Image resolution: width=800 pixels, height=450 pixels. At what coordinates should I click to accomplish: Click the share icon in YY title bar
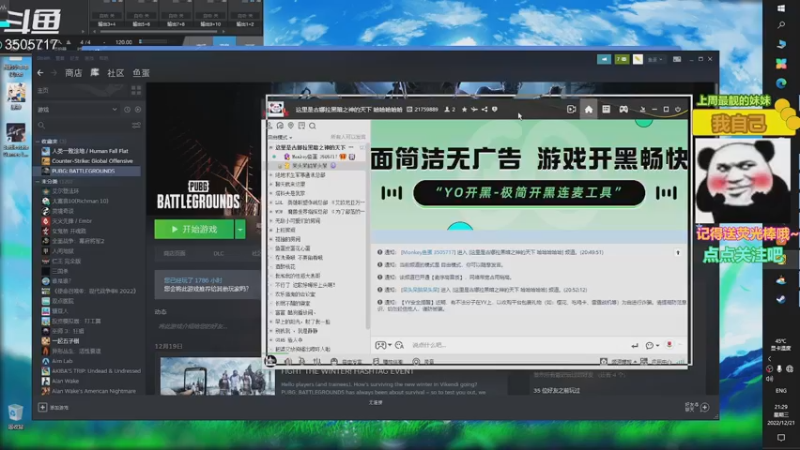[484, 109]
